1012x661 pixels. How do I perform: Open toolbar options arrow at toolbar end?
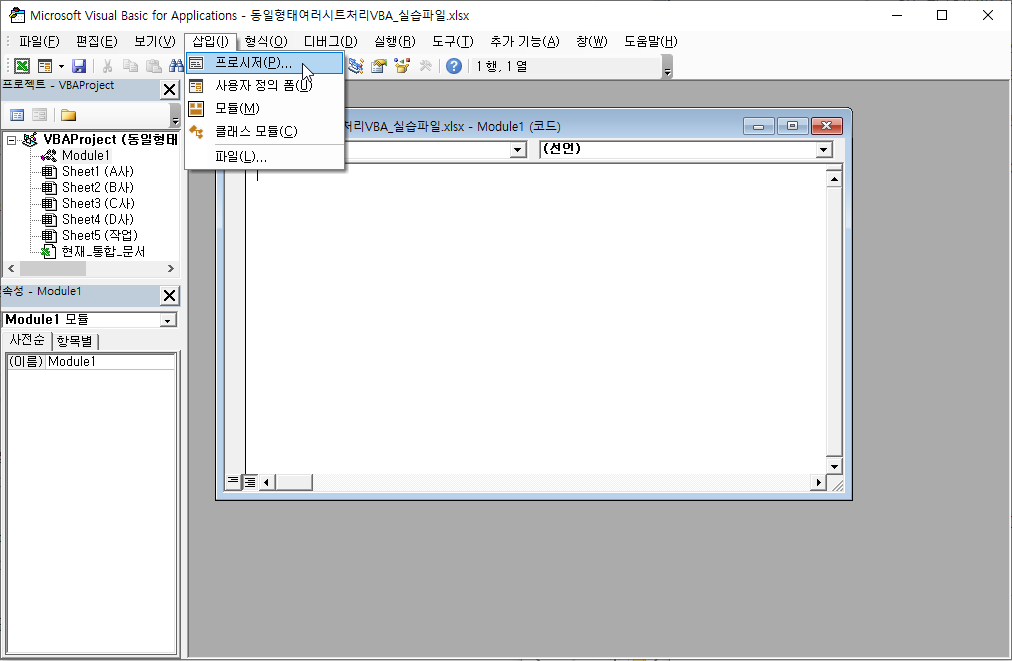point(667,67)
